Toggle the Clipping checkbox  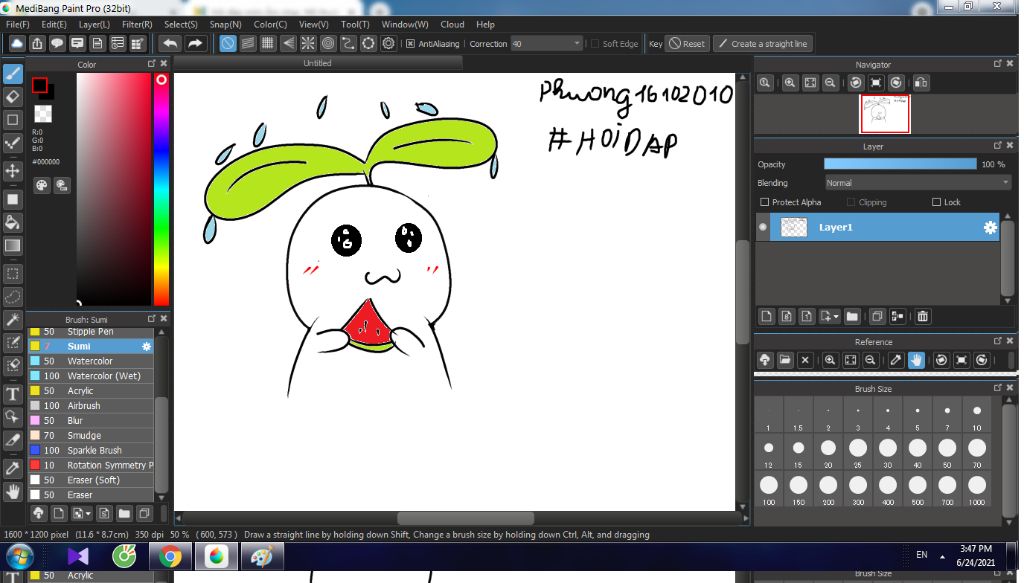pyautogui.click(x=850, y=202)
